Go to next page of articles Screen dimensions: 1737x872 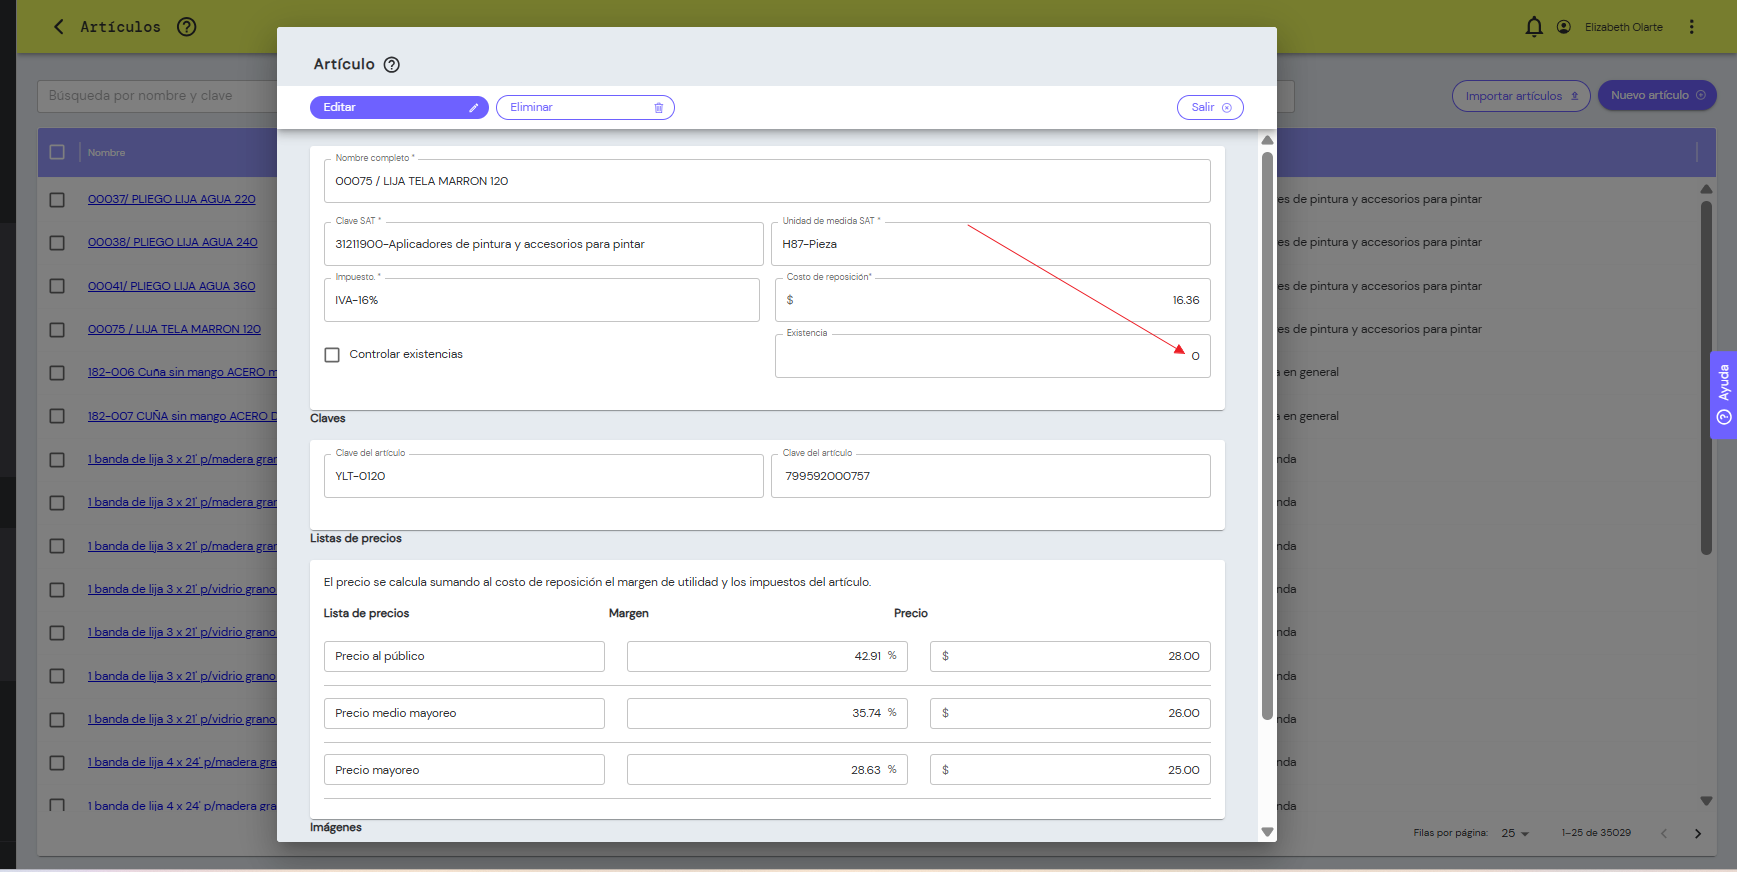pos(1698,833)
